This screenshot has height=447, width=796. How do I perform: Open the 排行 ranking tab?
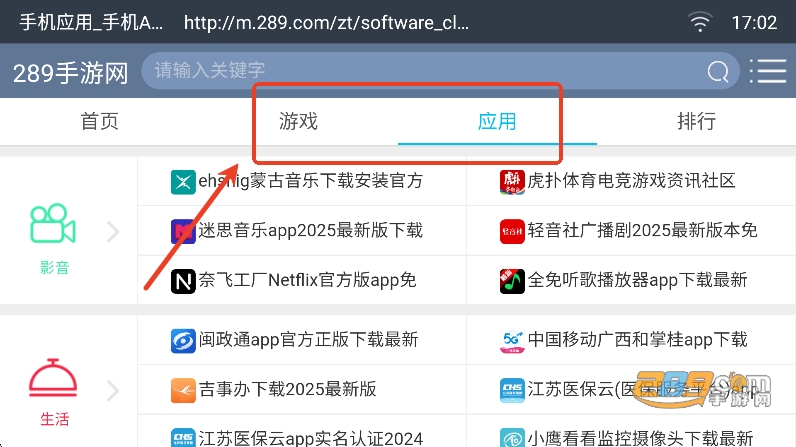click(x=696, y=122)
